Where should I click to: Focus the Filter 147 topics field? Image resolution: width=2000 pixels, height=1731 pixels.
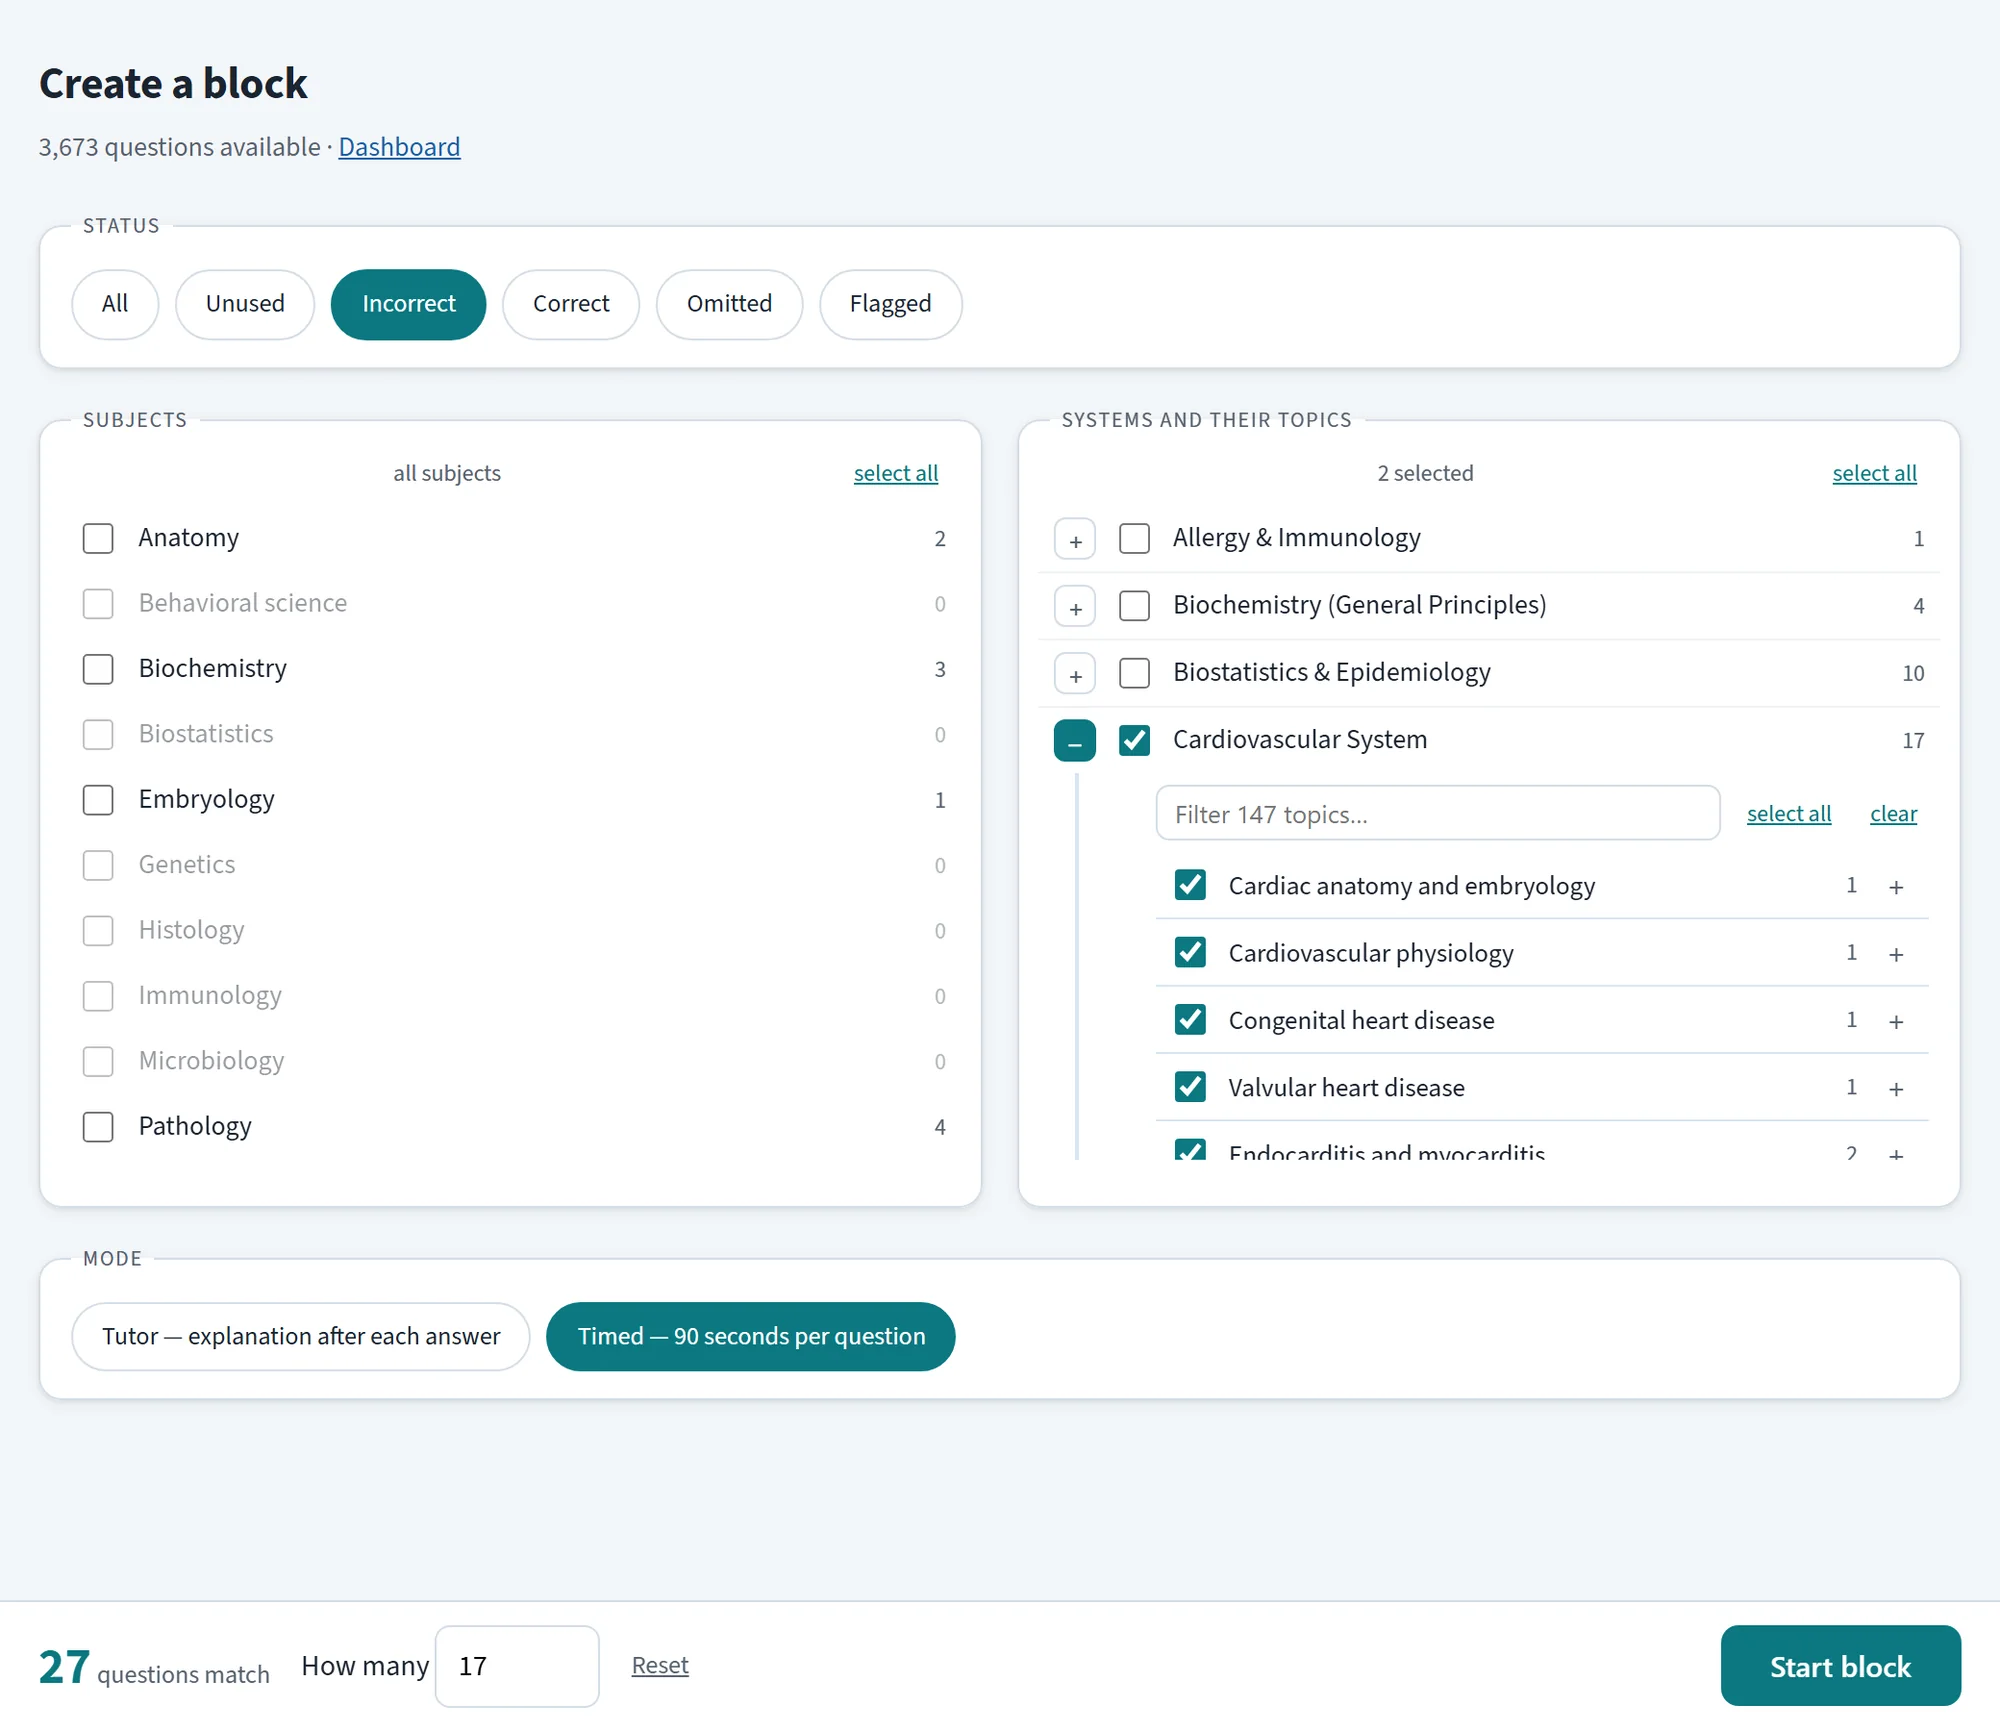[x=1438, y=814]
